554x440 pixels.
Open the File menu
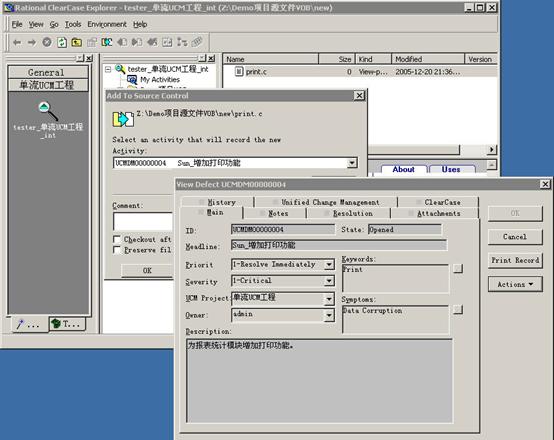coord(17,24)
